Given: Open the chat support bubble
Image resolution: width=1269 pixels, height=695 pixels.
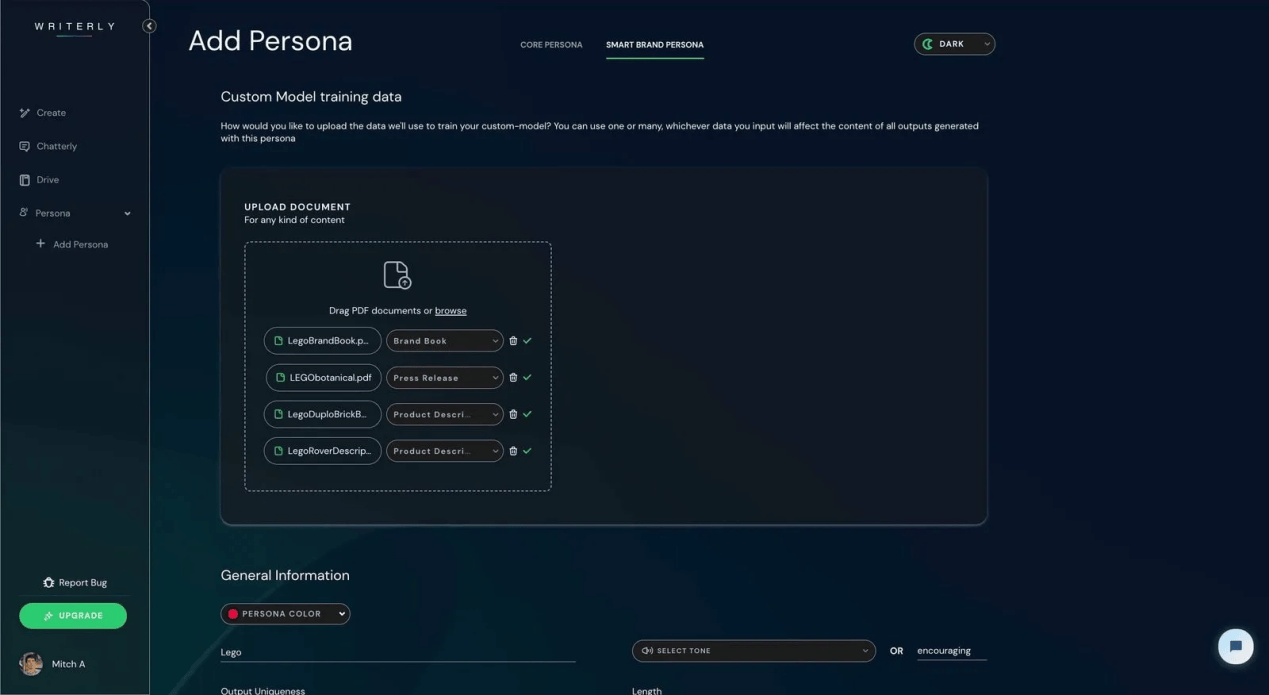Looking at the screenshot, I should [x=1235, y=646].
